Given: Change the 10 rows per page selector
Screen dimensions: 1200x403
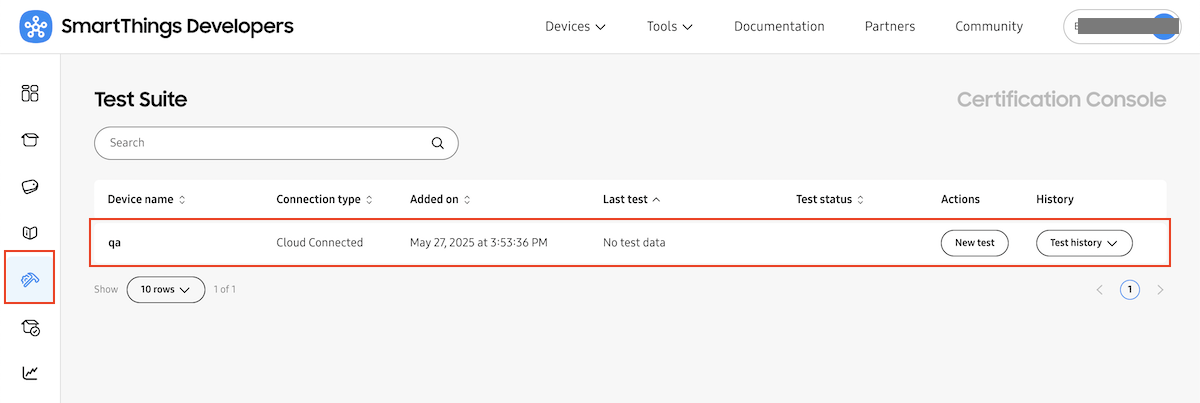Looking at the screenshot, I should pyautogui.click(x=166, y=289).
